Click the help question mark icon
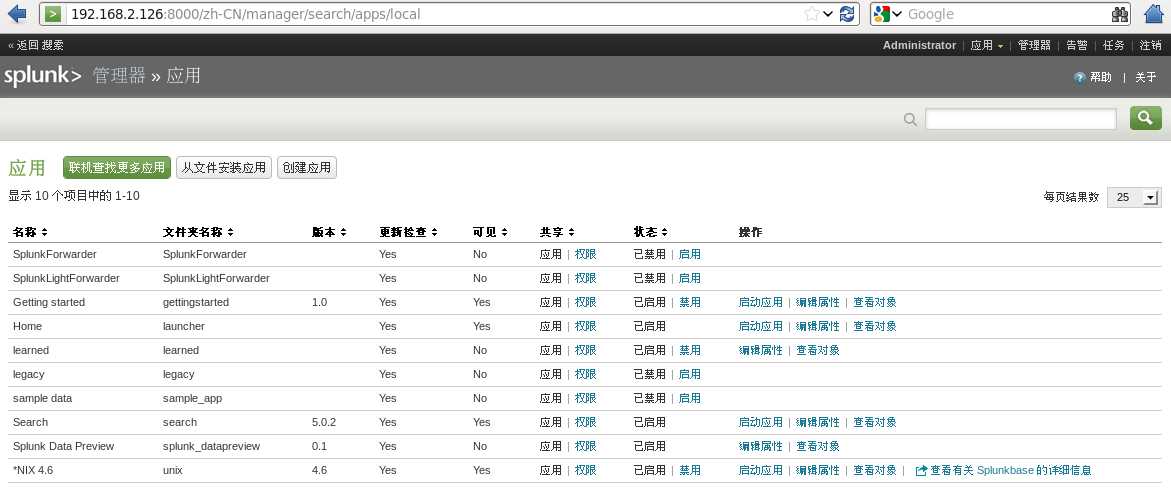 (1079, 78)
